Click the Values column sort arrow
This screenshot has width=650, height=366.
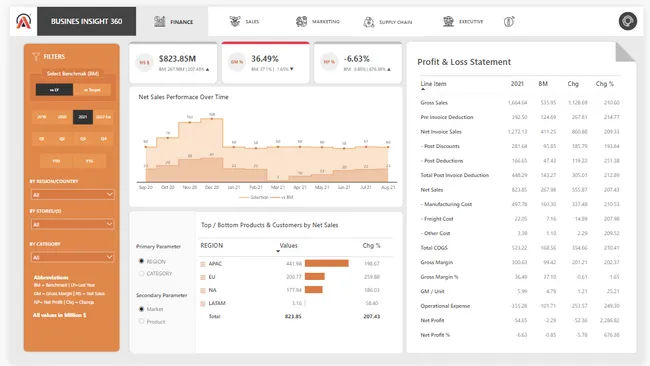[x=278, y=251]
